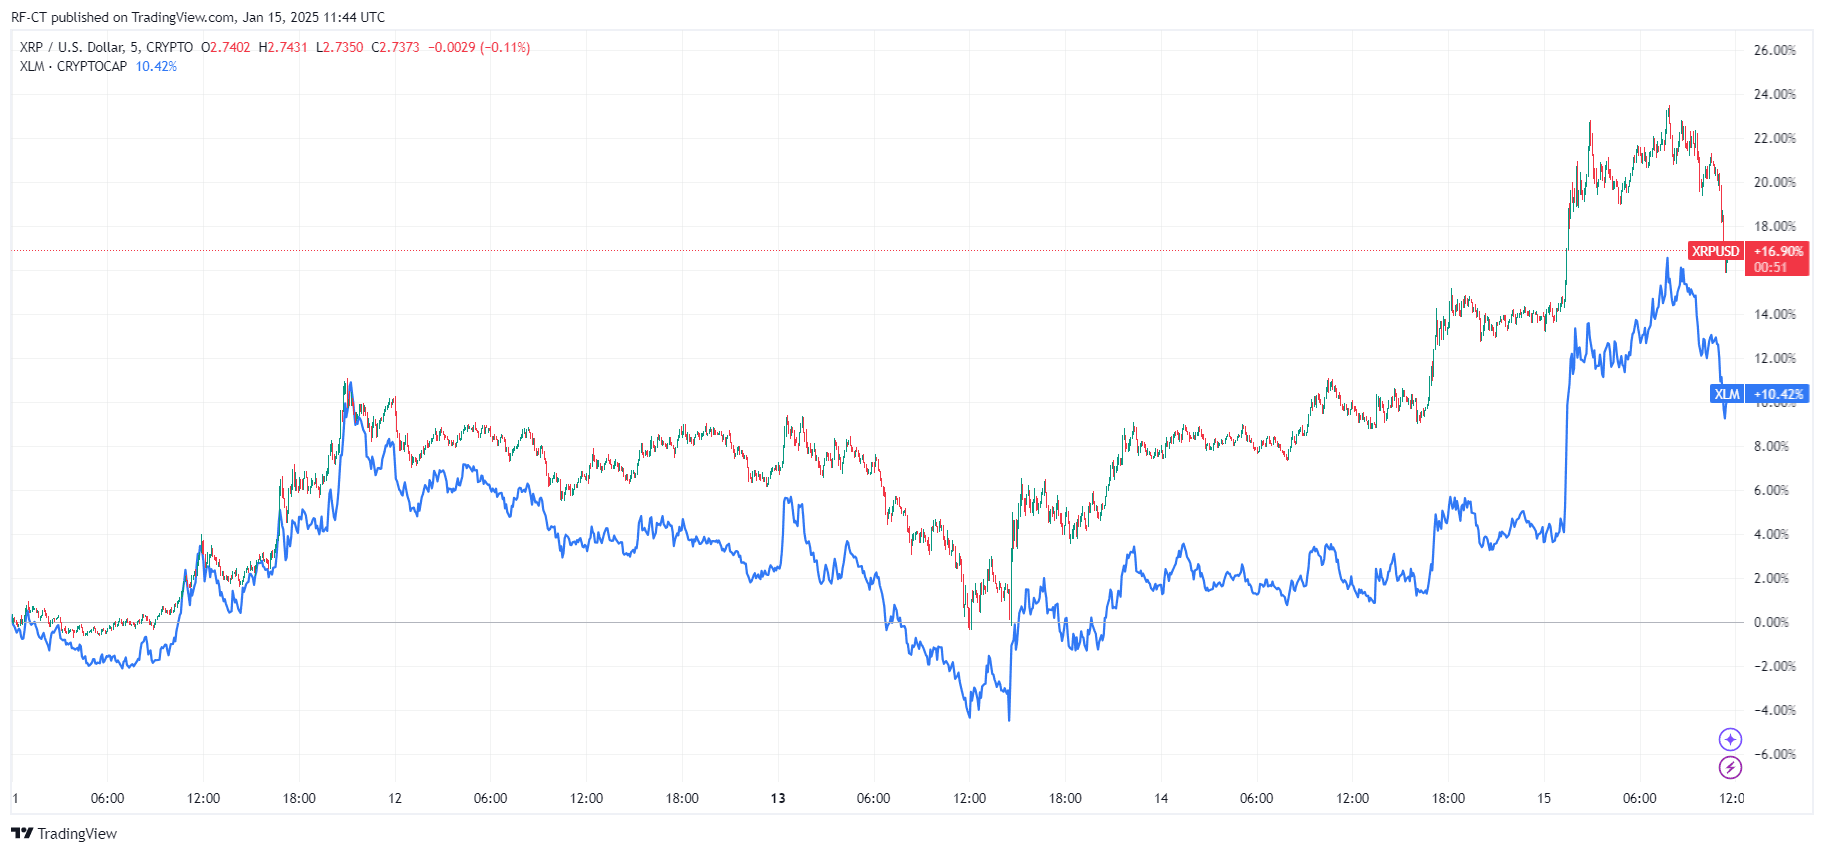Click the 18.00% axis label

coord(1775,226)
